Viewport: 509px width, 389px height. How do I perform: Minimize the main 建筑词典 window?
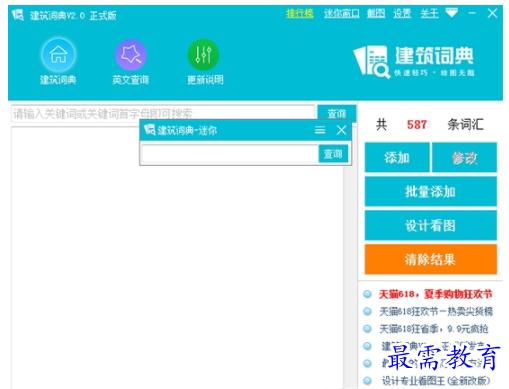pos(472,13)
